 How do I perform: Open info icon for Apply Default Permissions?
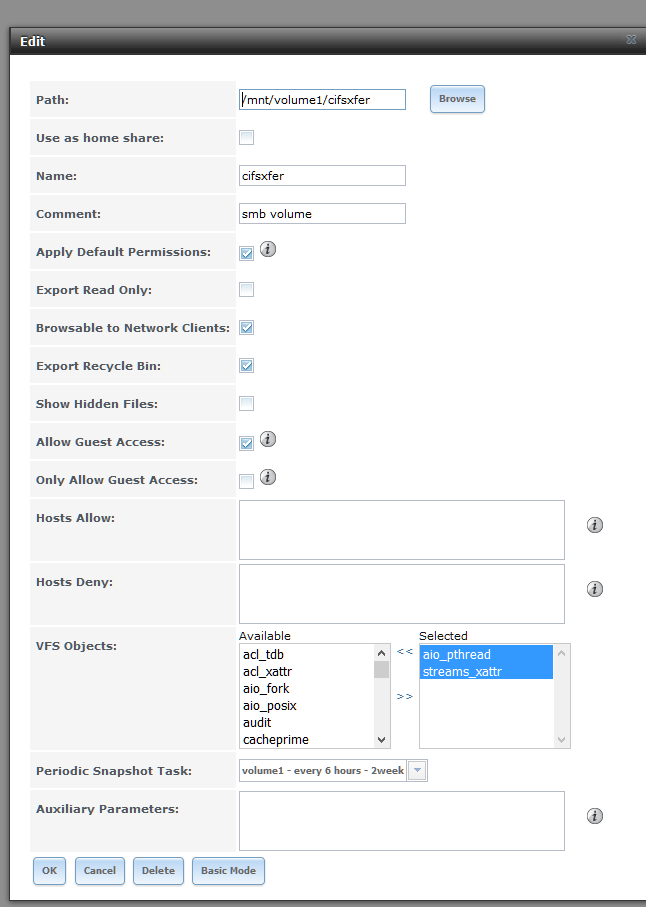coord(268,249)
